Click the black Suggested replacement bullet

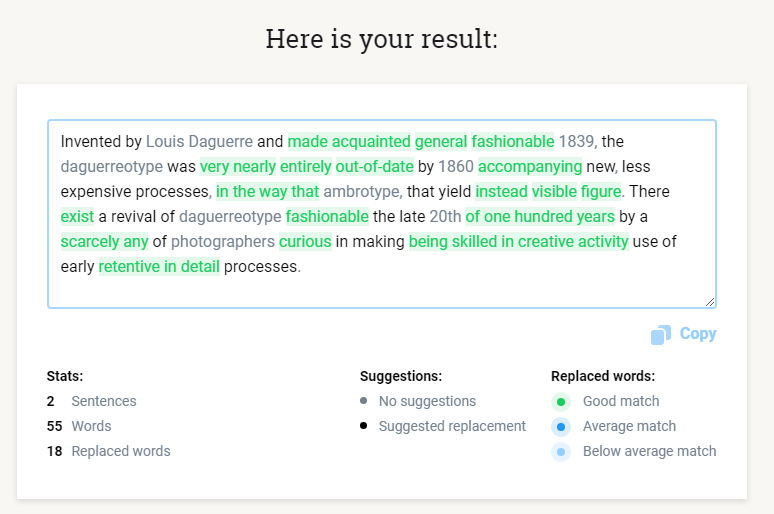click(x=364, y=426)
